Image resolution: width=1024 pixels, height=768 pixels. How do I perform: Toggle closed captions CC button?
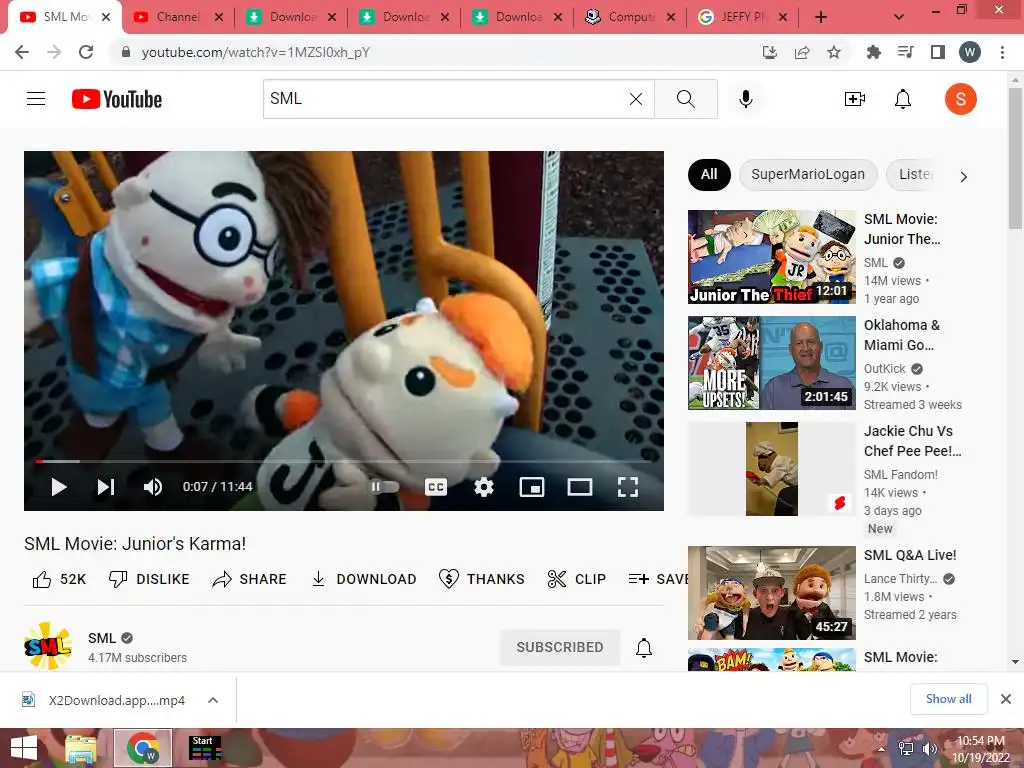click(436, 487)
